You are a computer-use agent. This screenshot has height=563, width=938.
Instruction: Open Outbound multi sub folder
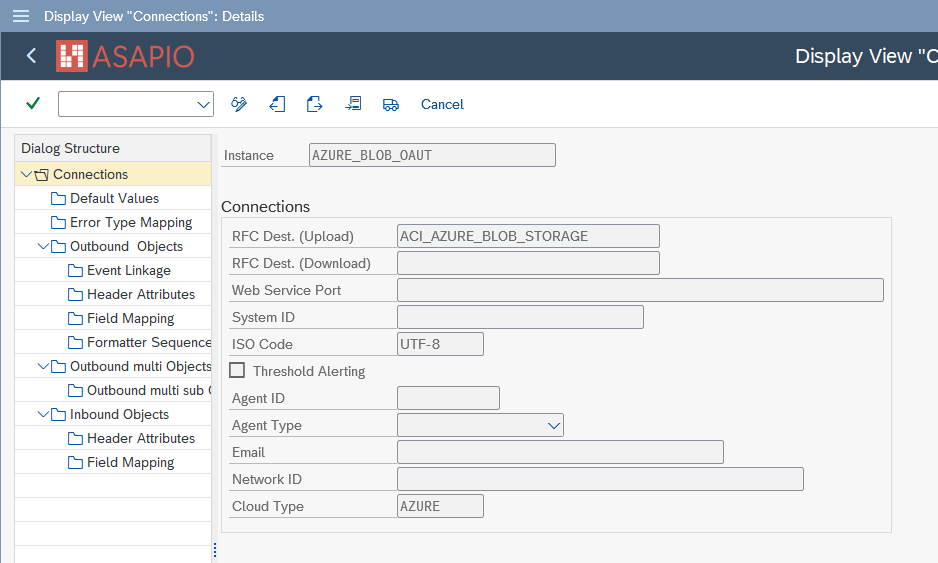[149, 390]
